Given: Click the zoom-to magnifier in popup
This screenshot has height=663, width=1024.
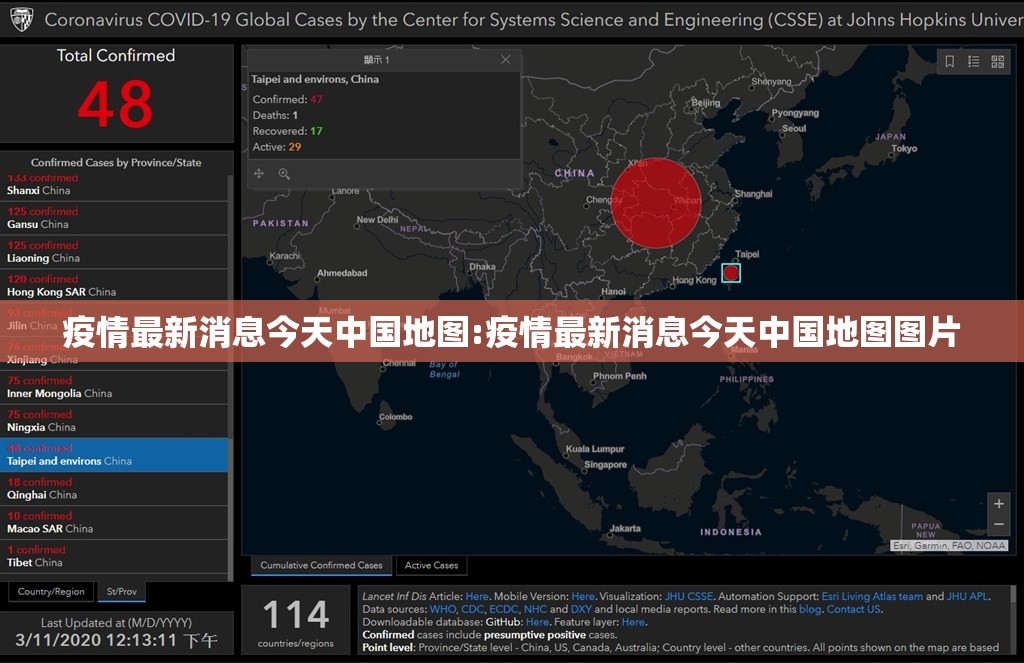Looking at the screenshot, I should coord(284,174).
